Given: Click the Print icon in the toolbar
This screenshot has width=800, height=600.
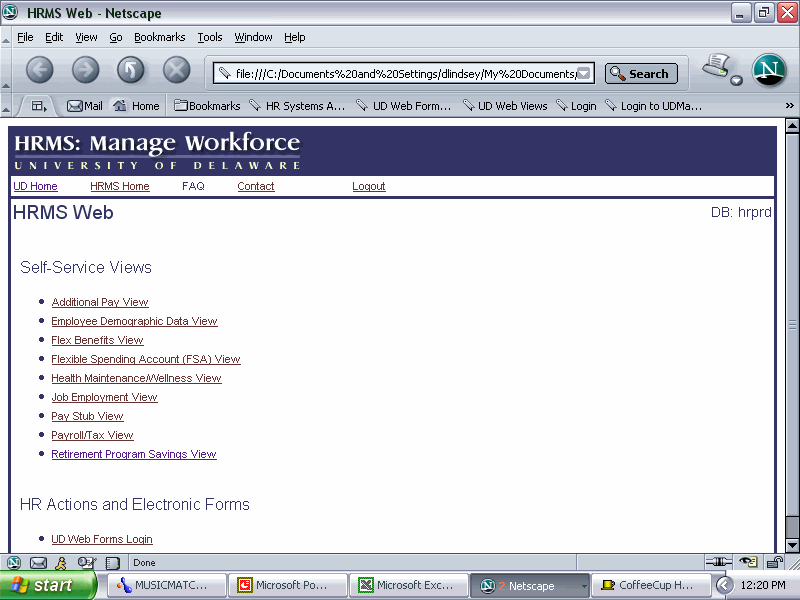Looking at the screenshot, I should (718, 68).
